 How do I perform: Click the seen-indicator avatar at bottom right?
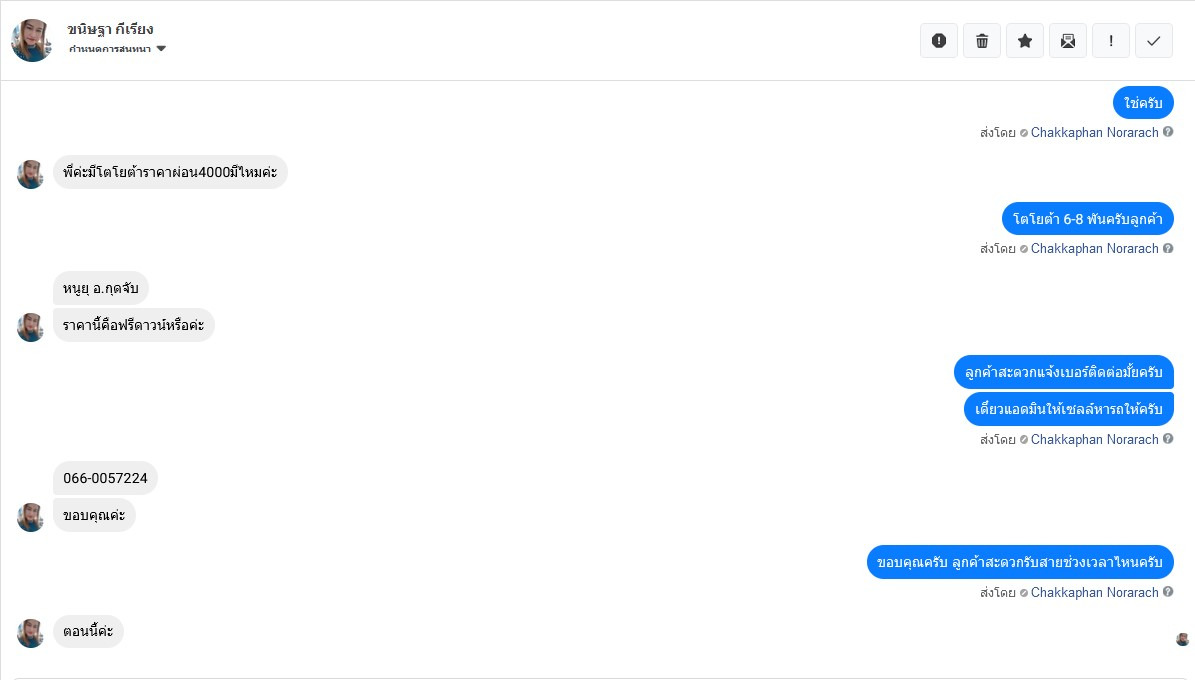click(x=1182, y=639)
